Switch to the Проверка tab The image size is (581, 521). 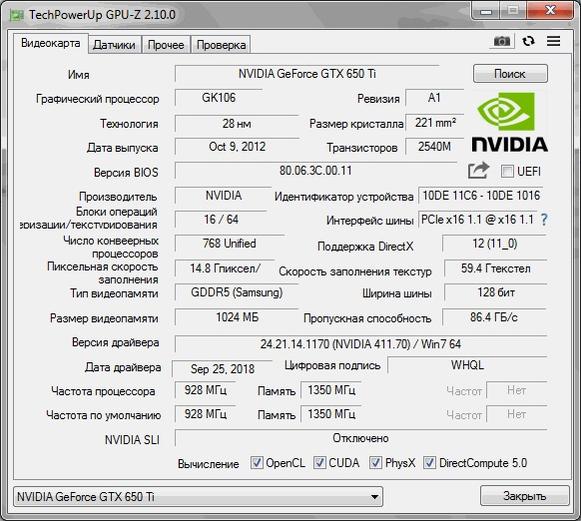[221, 45]
